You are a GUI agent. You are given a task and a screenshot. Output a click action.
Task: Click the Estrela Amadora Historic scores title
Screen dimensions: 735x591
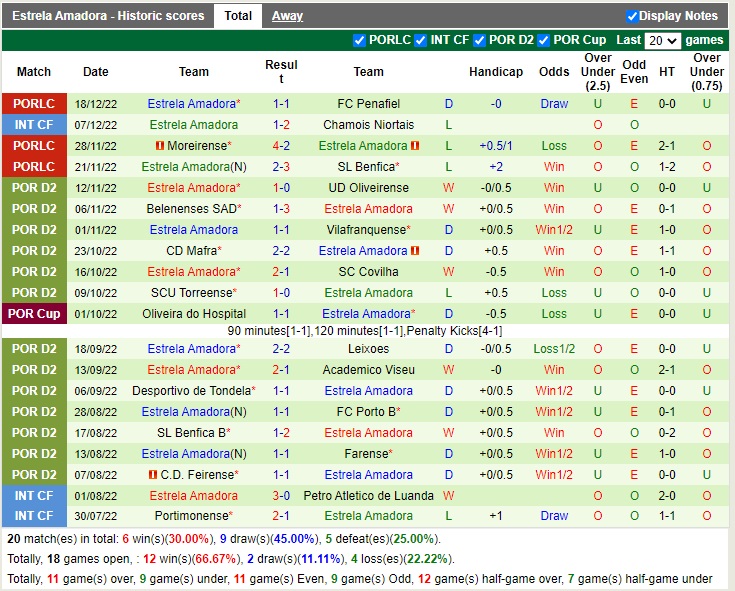(x=108, y=16)
